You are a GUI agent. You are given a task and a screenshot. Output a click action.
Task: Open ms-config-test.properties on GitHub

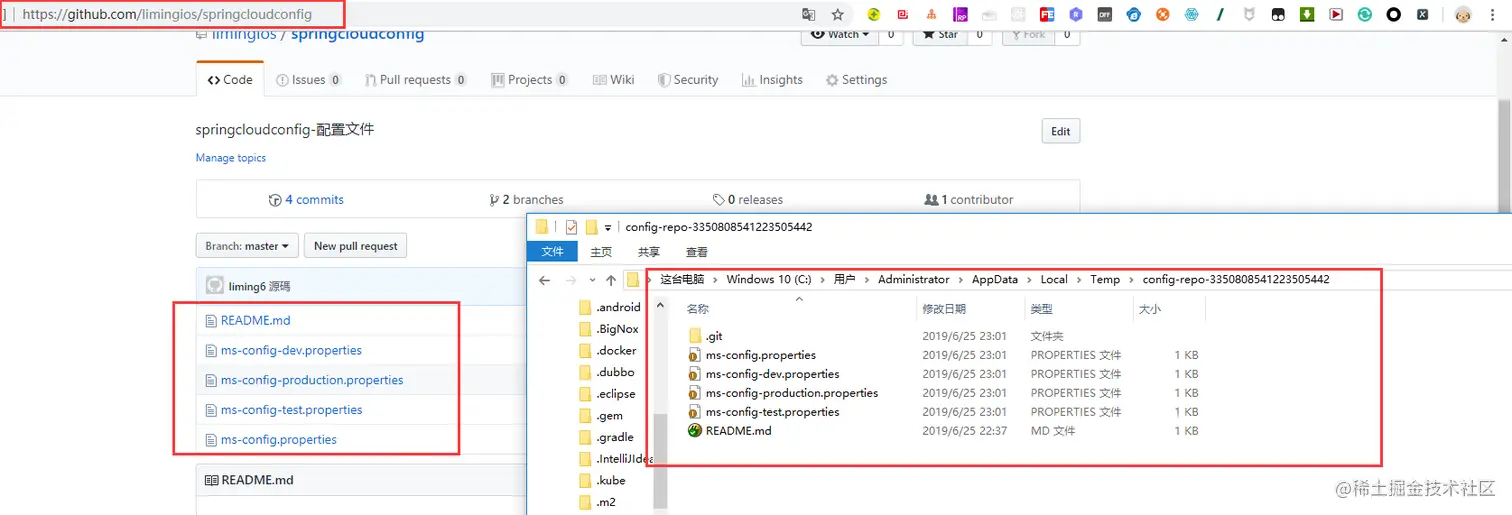click(291, 410)
